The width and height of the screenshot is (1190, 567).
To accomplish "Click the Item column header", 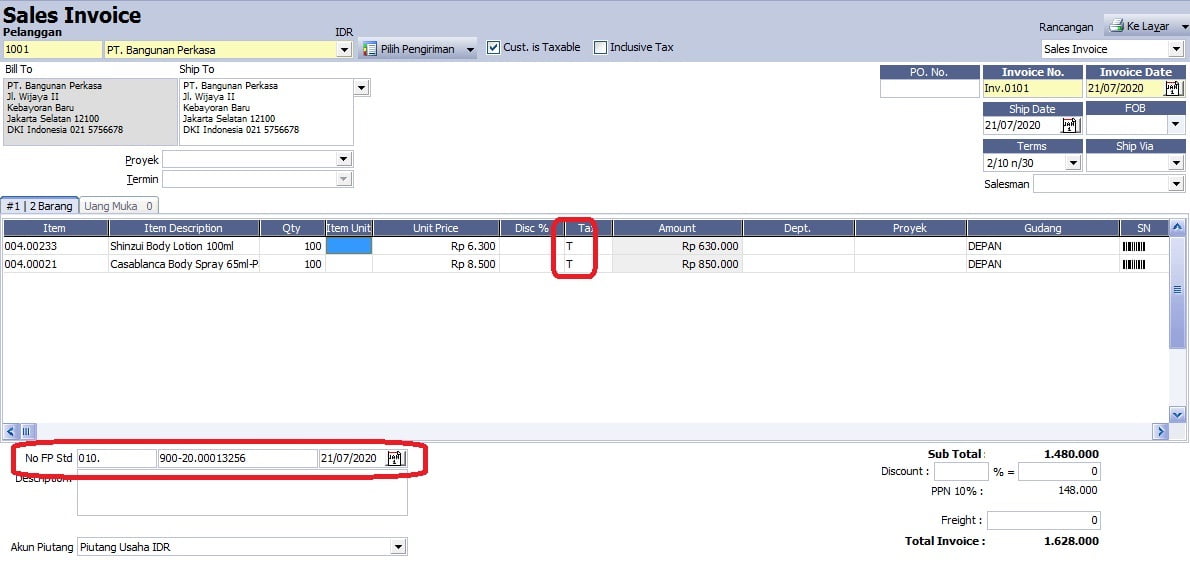I will pyautogui.click(x=55, y=228).
